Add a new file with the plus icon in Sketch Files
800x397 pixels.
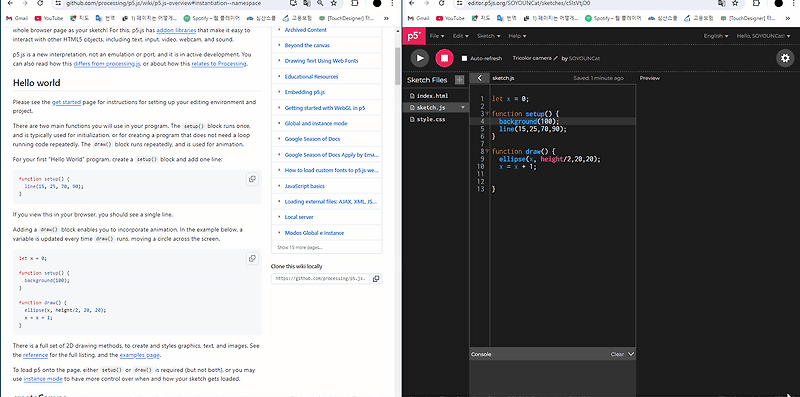(x=460, y=80)
